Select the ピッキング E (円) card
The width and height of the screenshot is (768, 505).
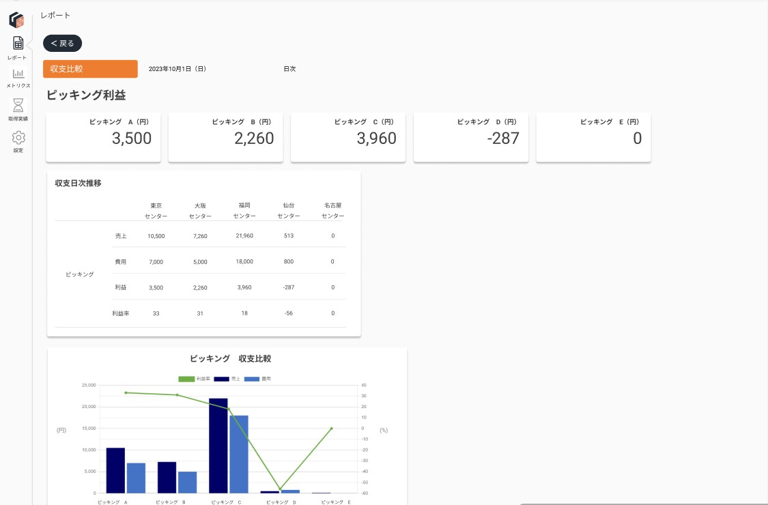pyautogui.click(x=594, y=137)
